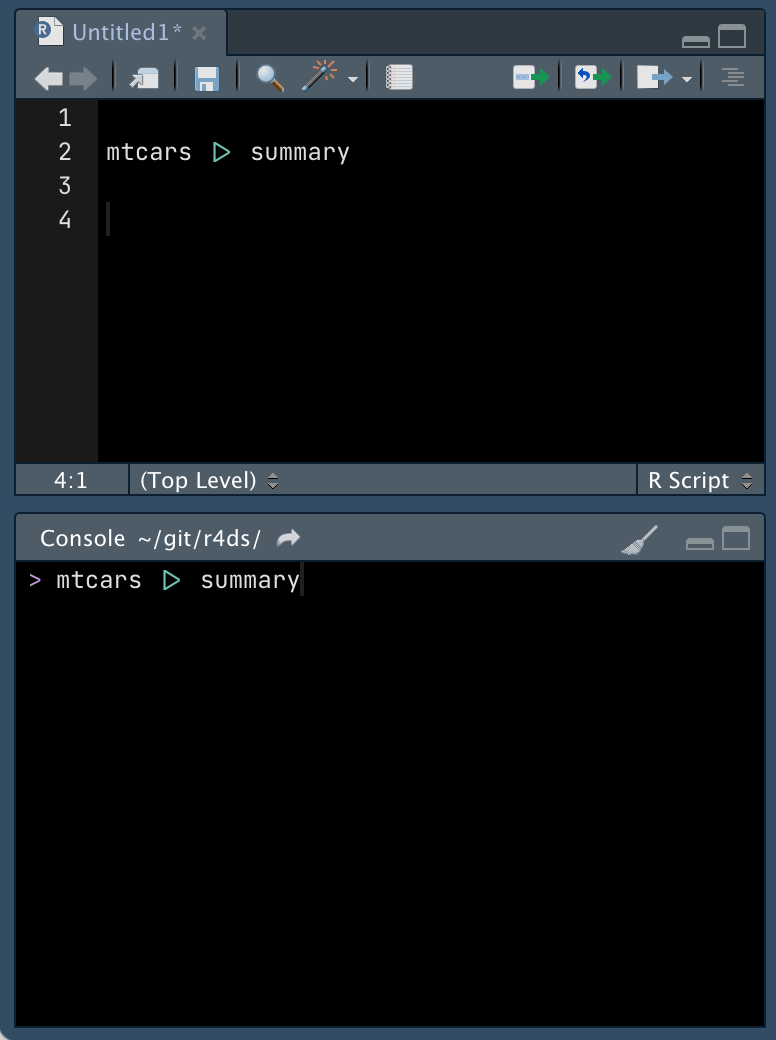Source the entire script
The width and height of the screenshot is (776, 1040).
coord(653,76)
